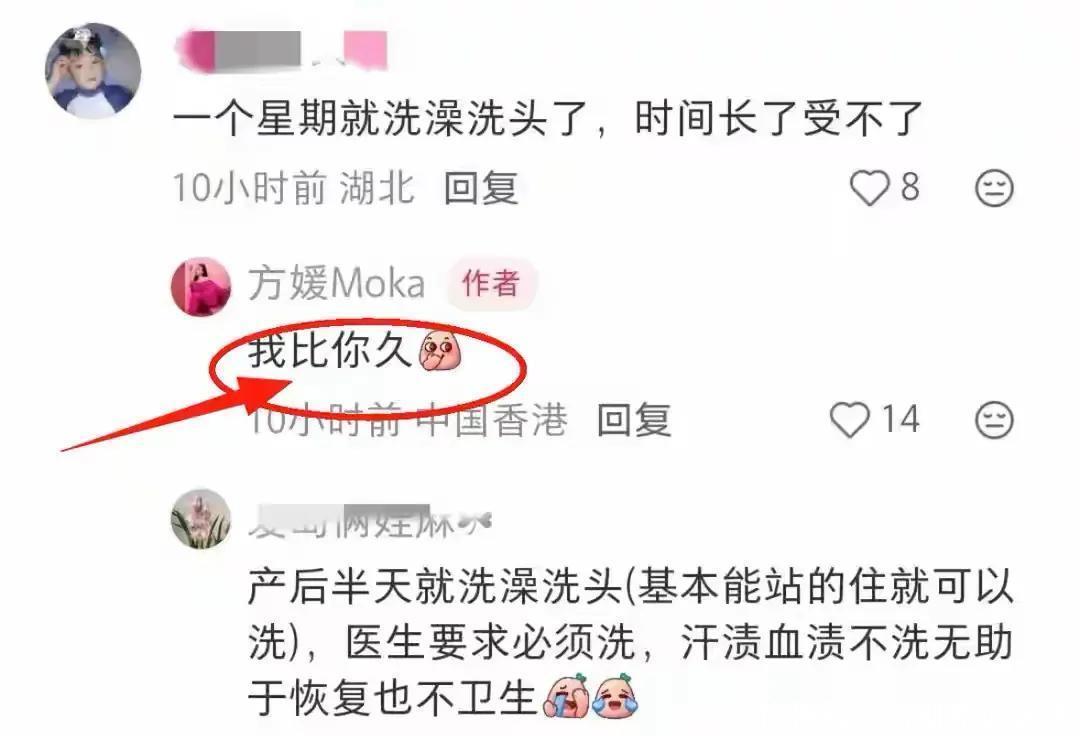Like the 湖北 comment with 8 likes
The height and width of the screenshot is (736, 1080).
point(870,187)
